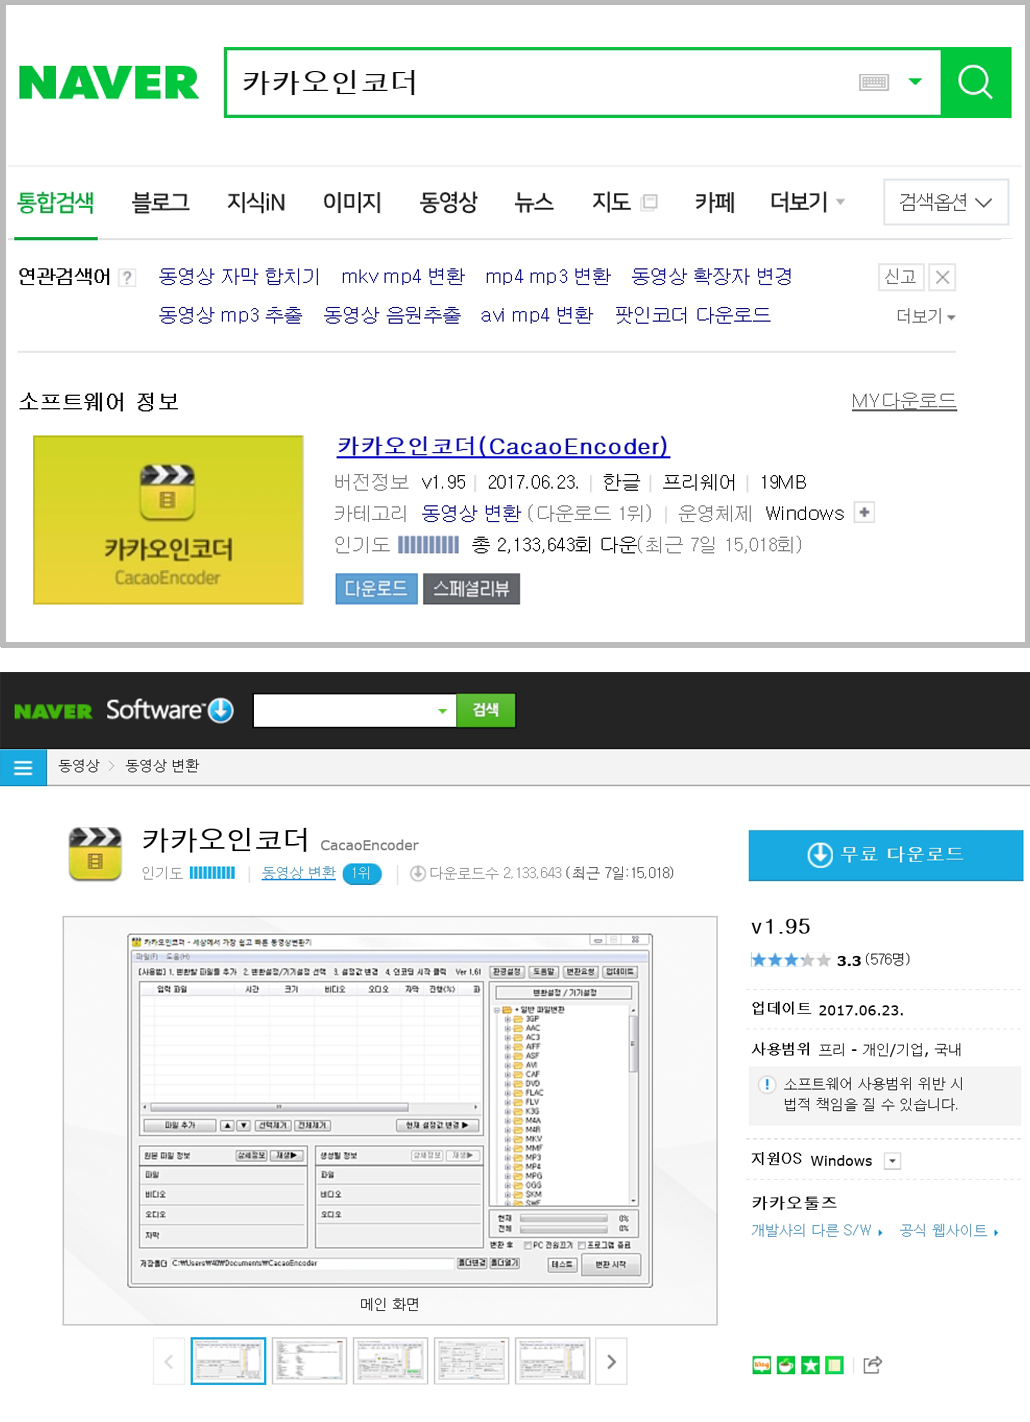This screenshot has height=1422, width=1030.
Task: Open the 카카오인코더(CacaoEncoder) title link
Action: pyautogui.click(x=503, y=447)
